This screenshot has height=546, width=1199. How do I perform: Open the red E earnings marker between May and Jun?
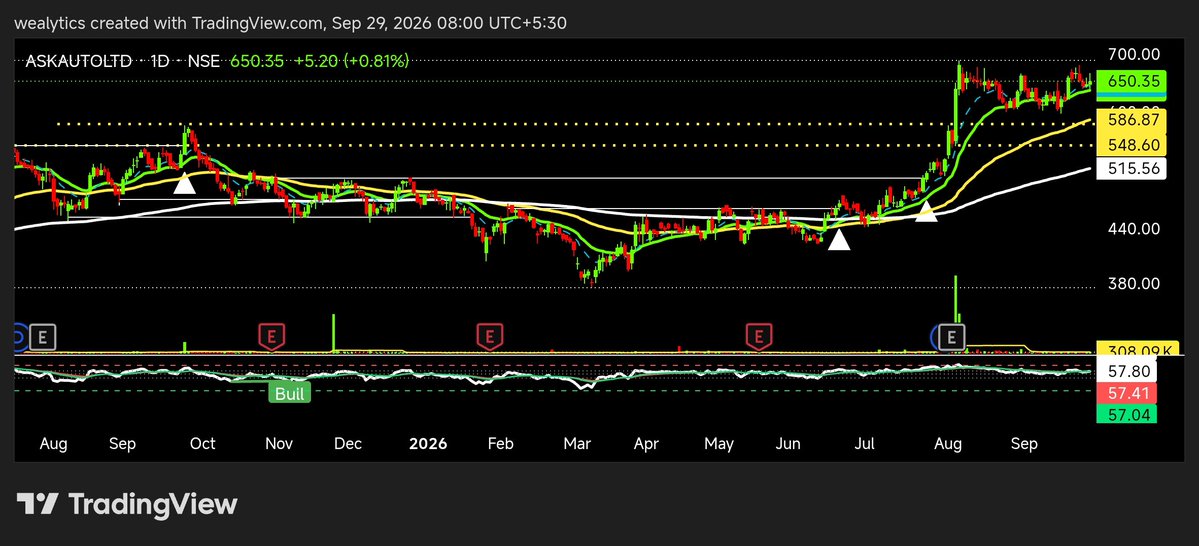[759, 335]
